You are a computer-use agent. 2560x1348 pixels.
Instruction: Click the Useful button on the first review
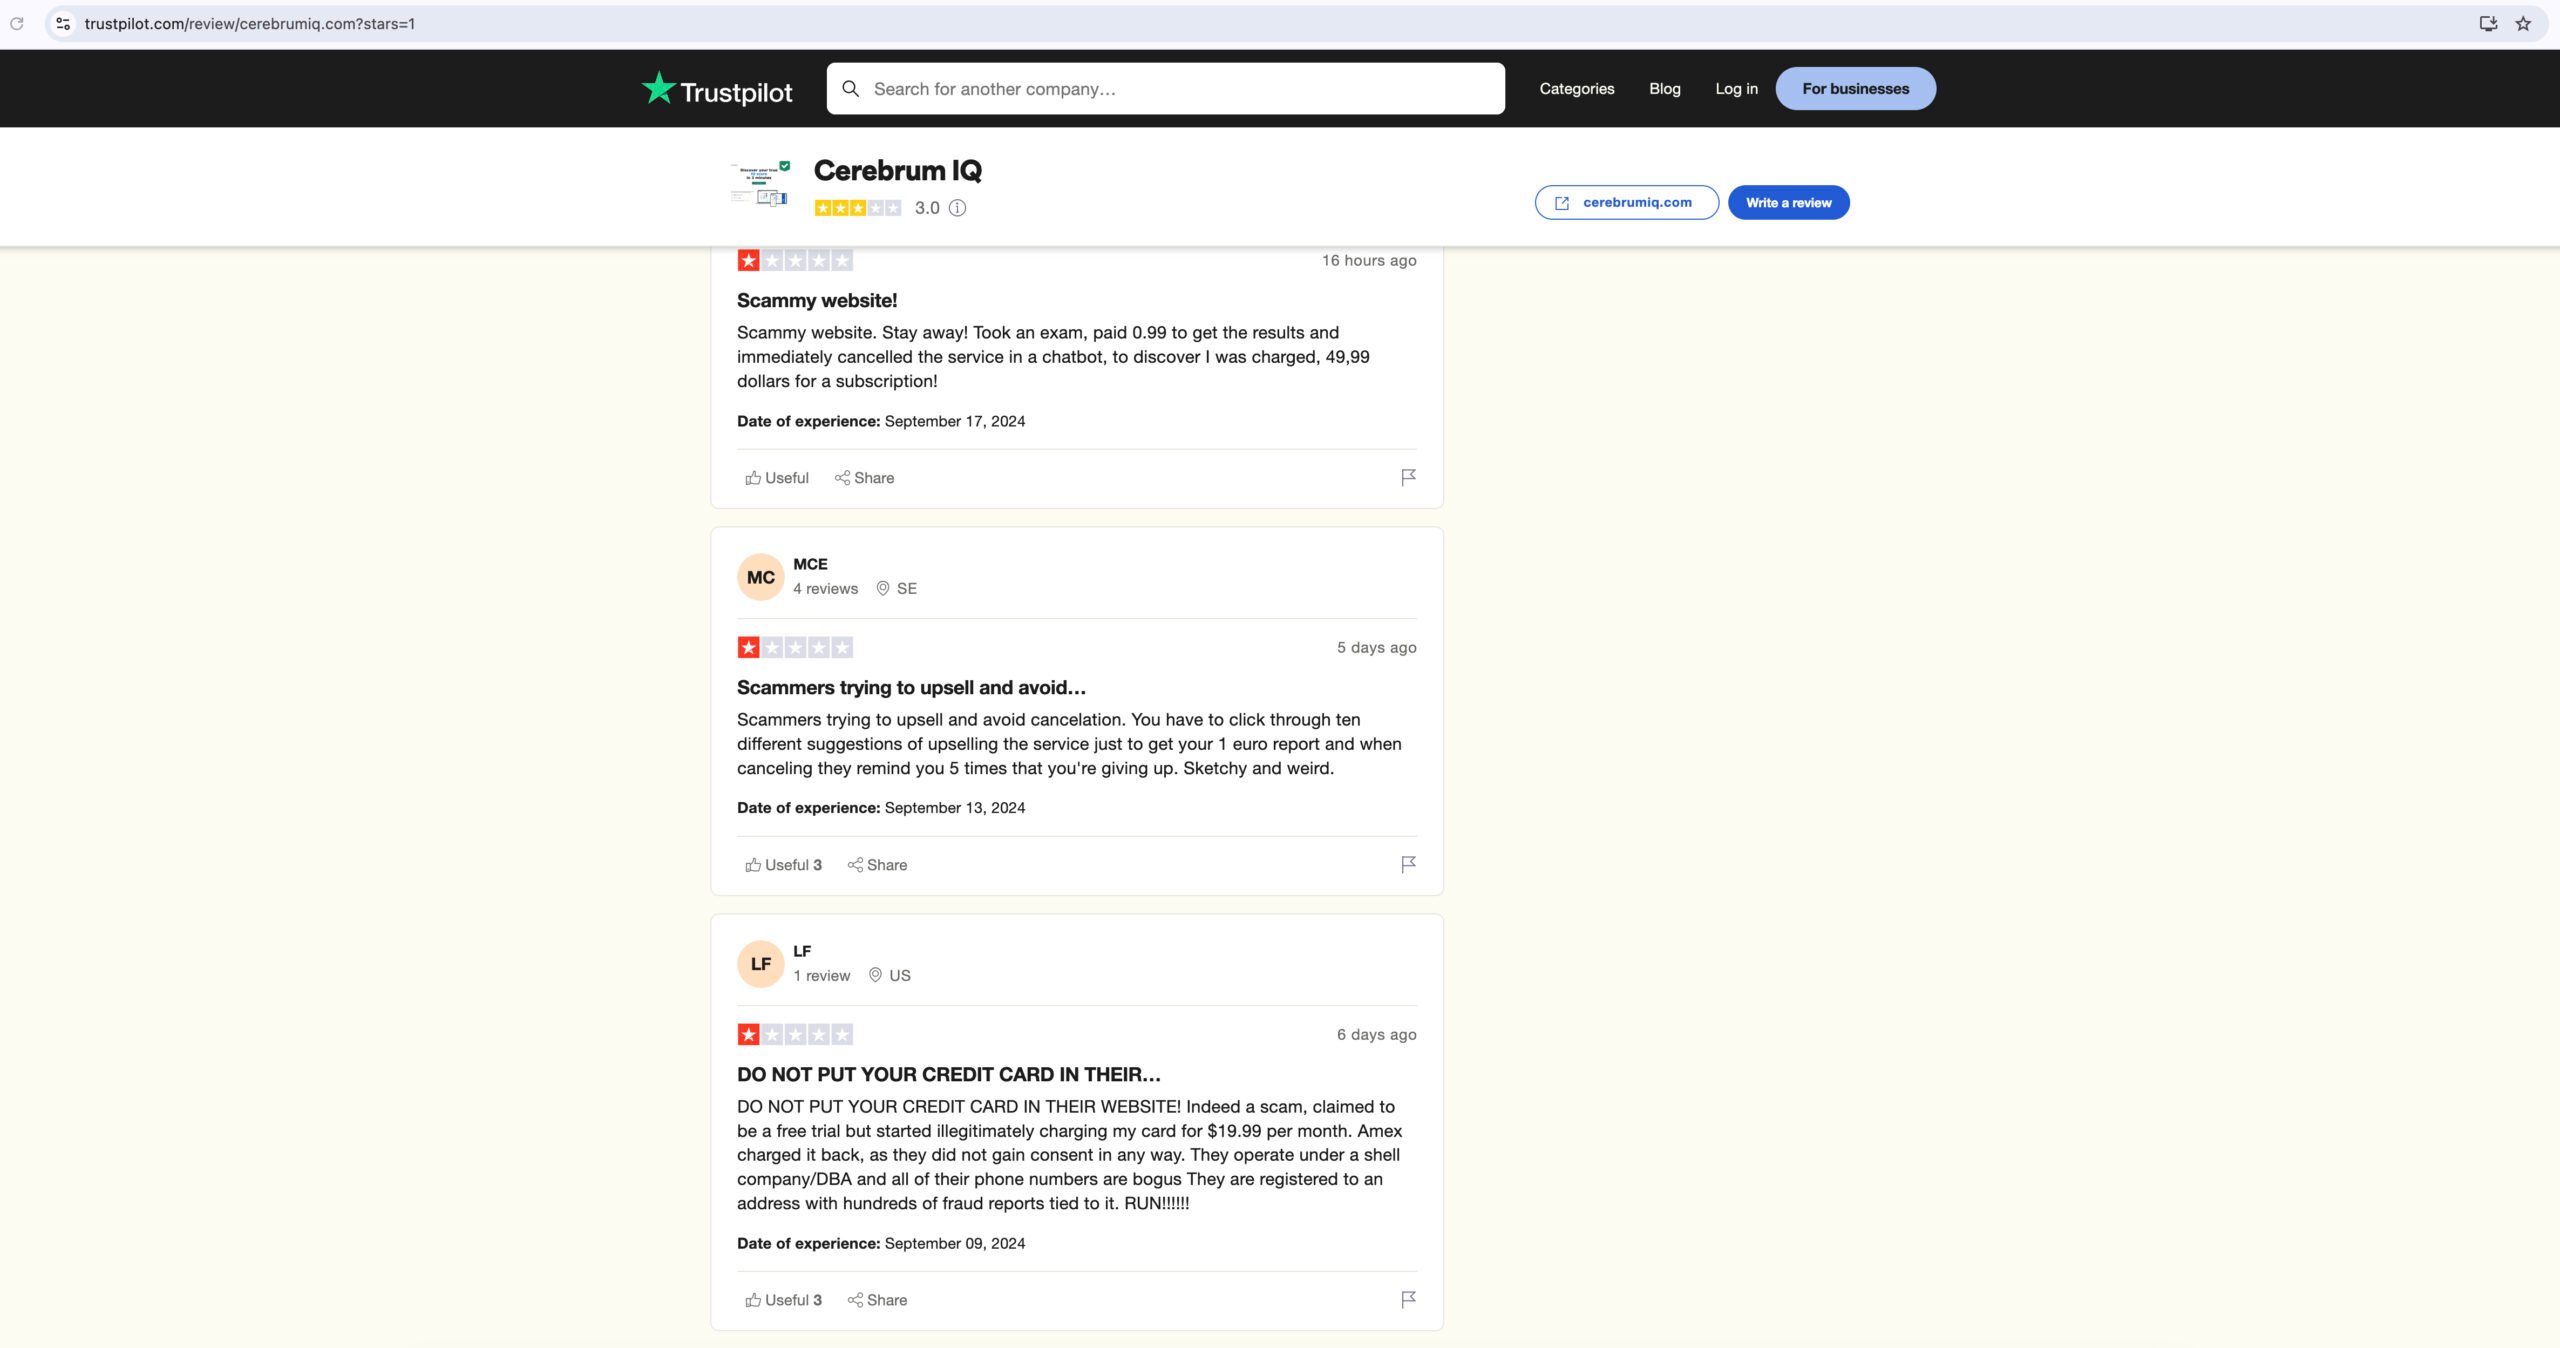[774, 478]
